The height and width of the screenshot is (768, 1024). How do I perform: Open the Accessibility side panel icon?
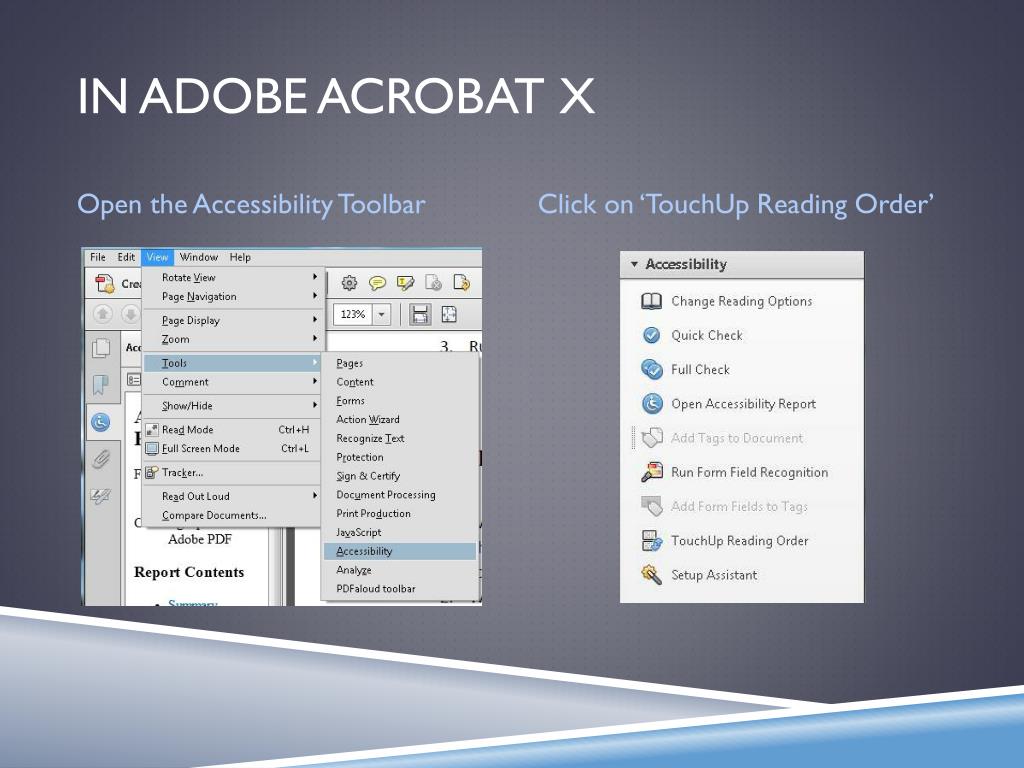tap(101, 422)
